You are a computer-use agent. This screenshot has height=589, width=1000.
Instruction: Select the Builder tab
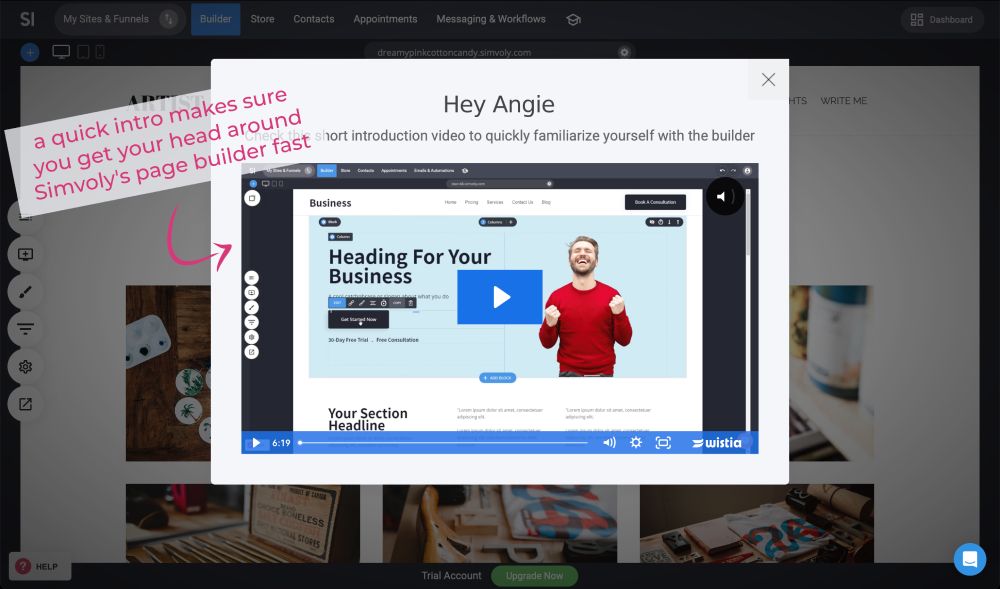[216, 19]
